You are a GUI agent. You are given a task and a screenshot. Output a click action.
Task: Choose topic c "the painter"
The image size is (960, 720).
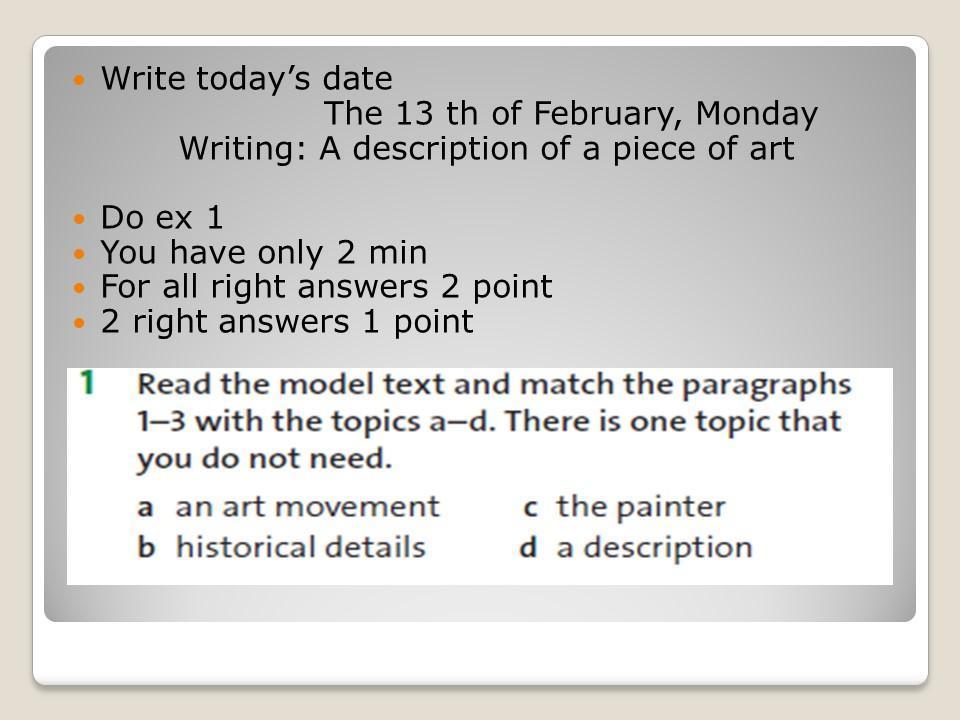click(624, 507)
